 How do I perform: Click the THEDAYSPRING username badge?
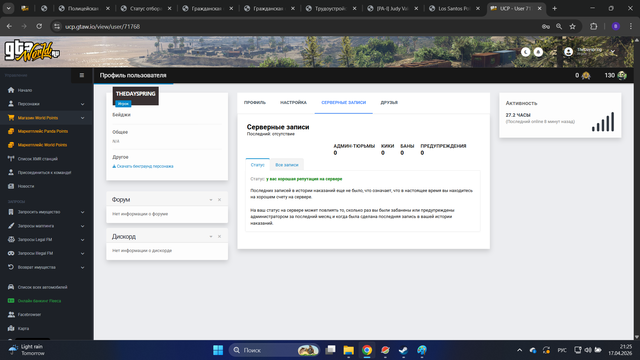pos(136,94)
